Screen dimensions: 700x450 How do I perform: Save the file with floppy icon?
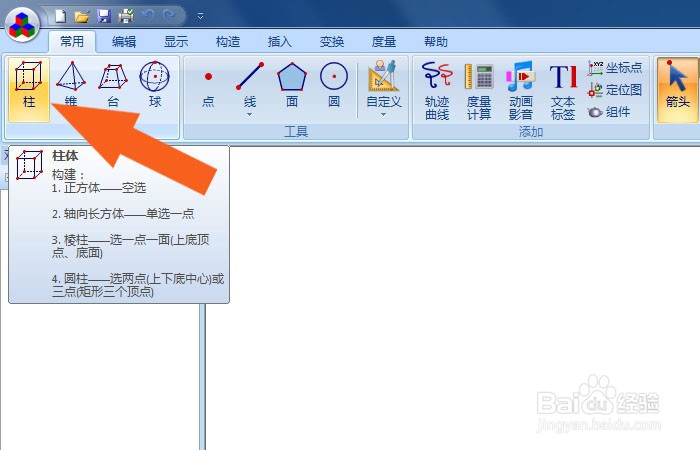coord(104,17)
